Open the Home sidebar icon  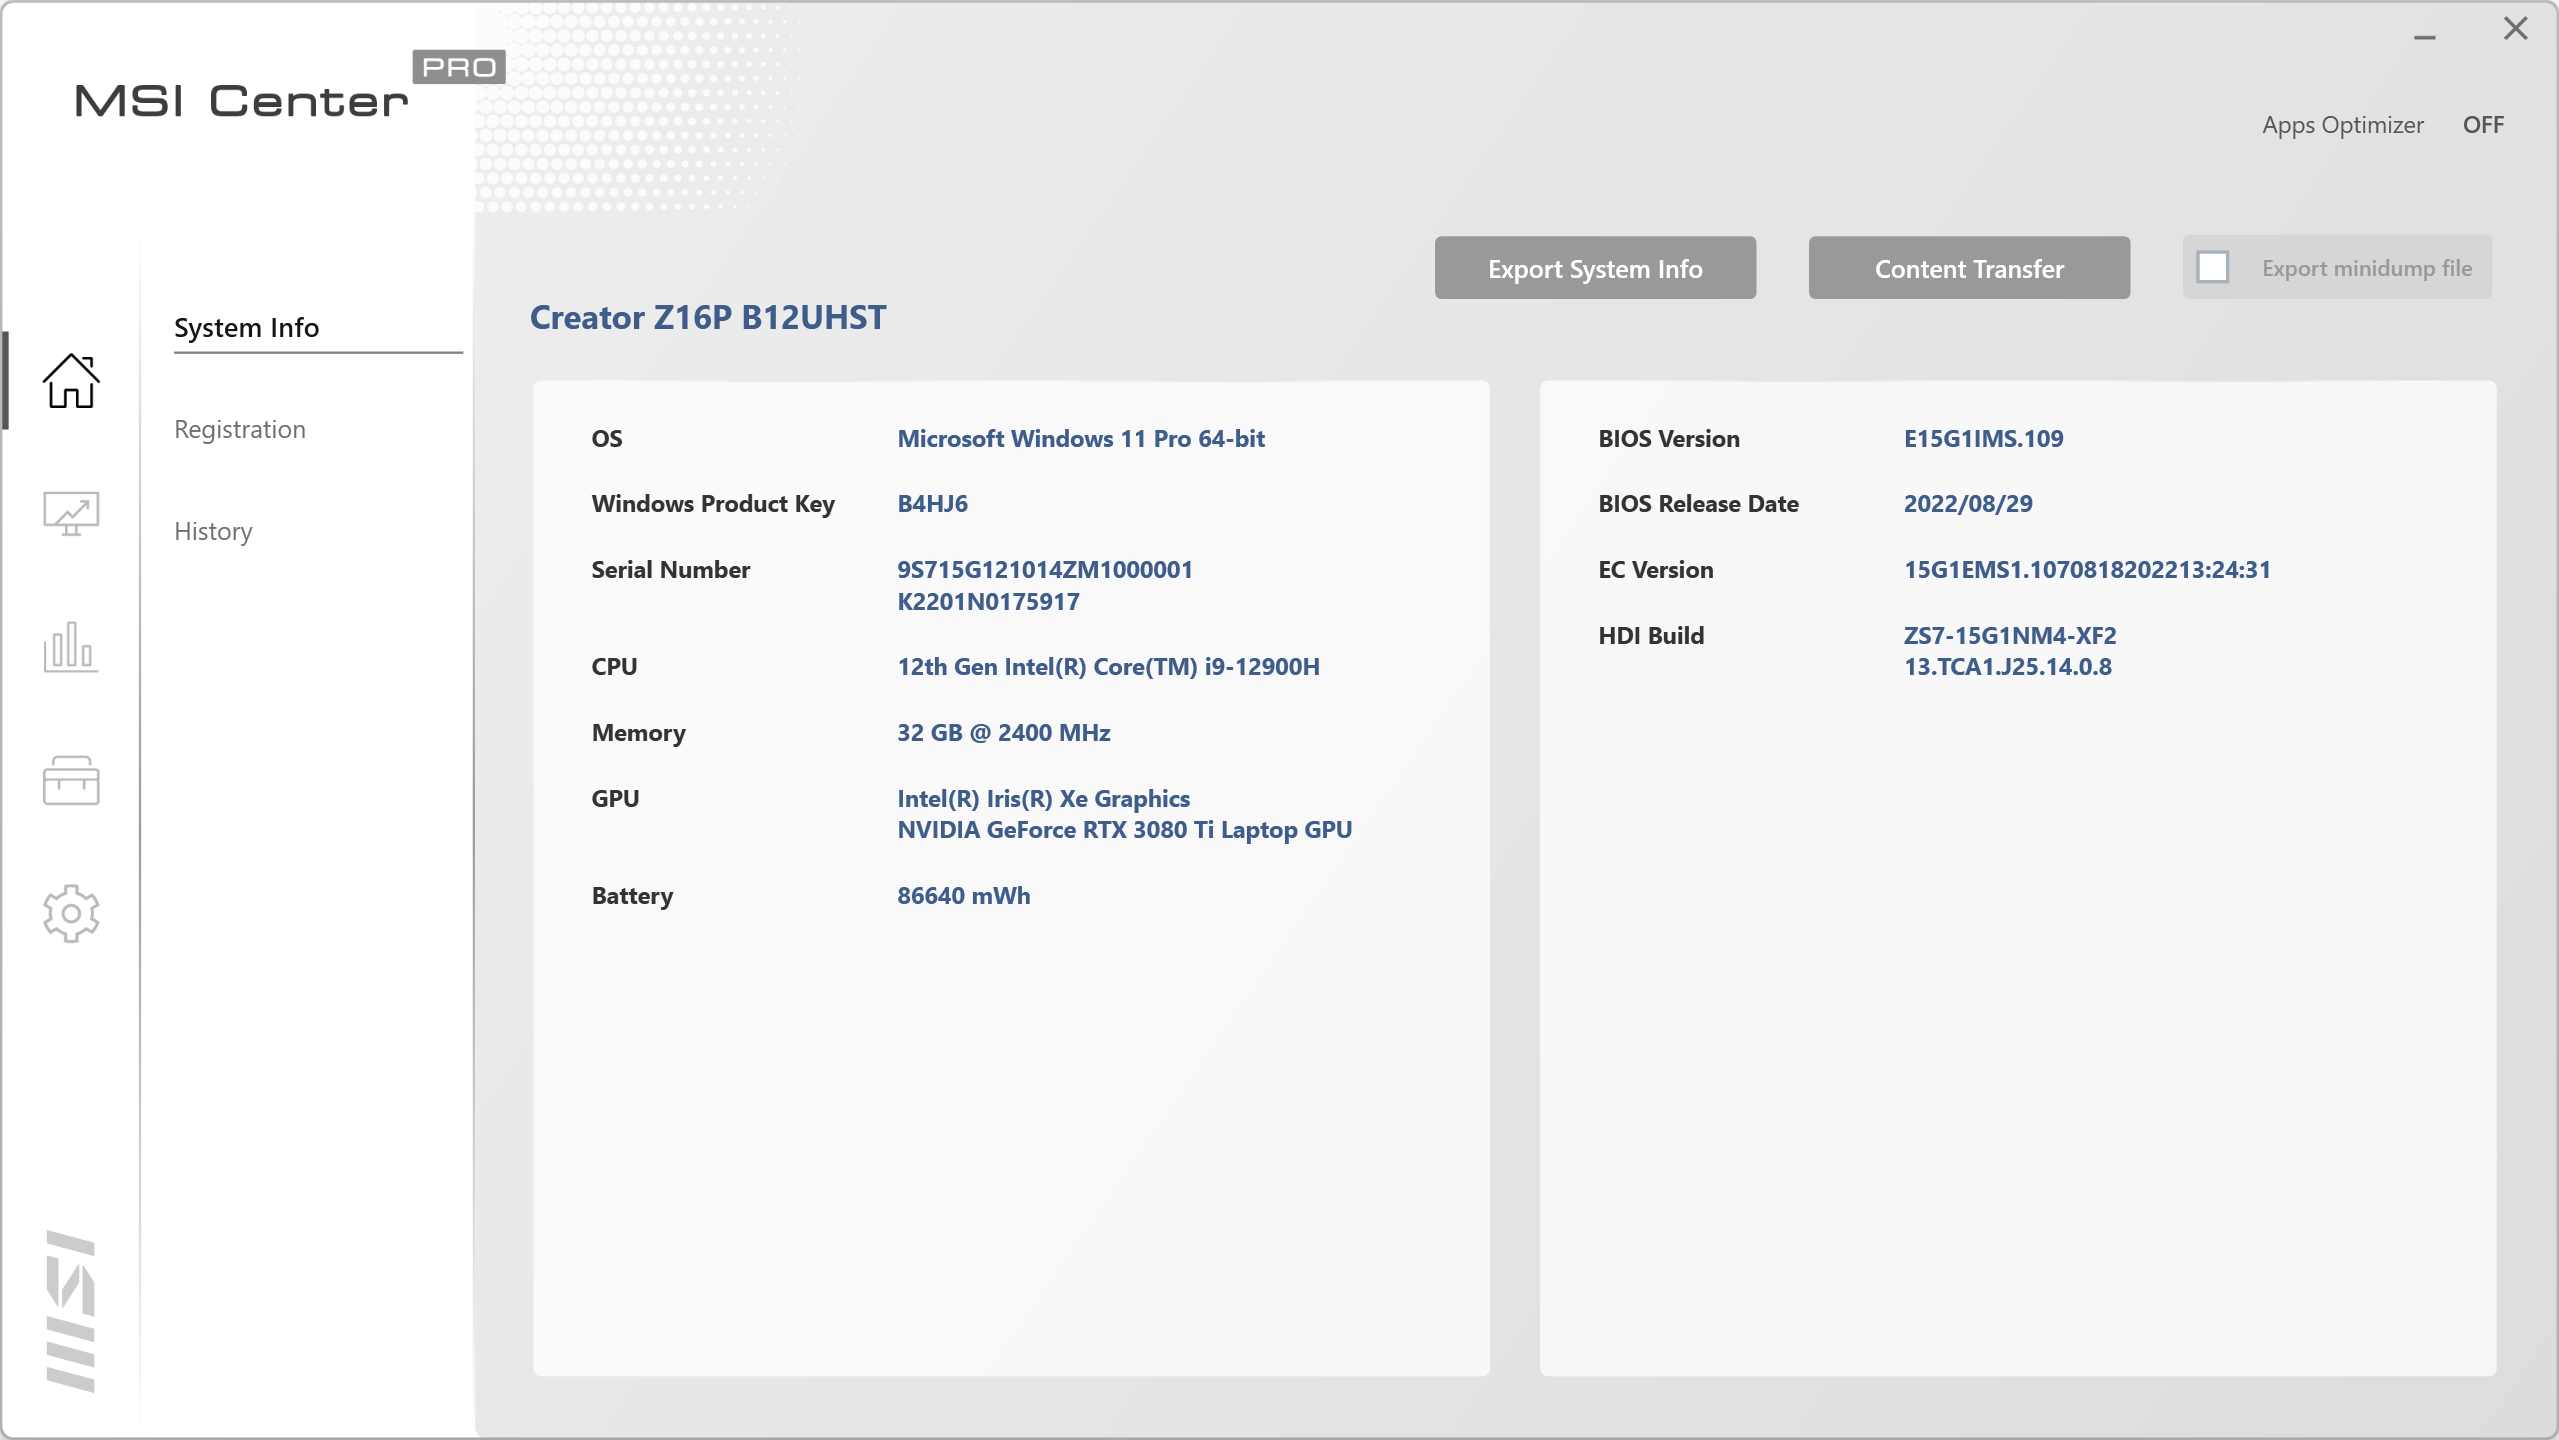point(71,381)
